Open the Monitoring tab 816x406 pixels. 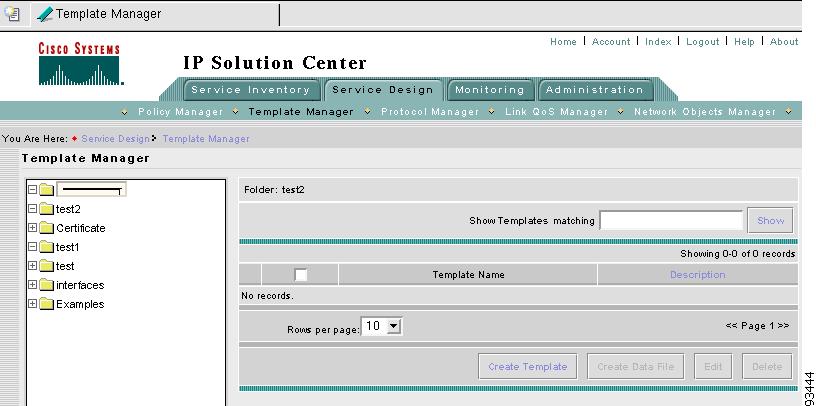(490, 90)
